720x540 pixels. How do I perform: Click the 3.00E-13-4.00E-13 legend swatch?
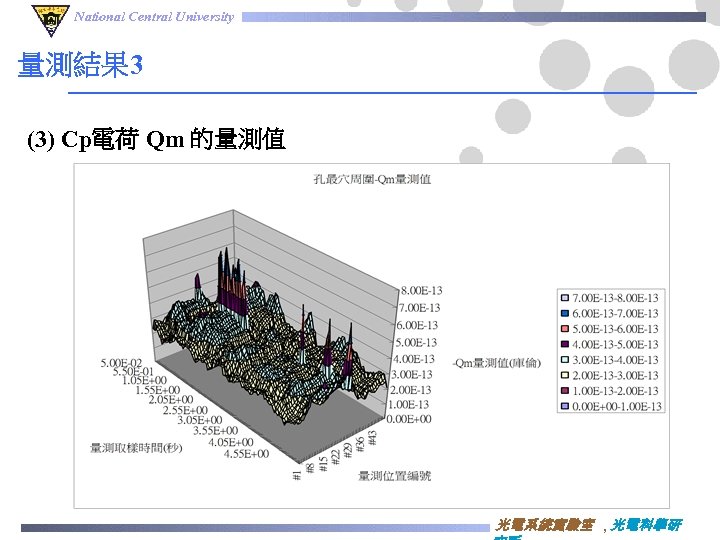pyautogui.click(x=565, y=360)
